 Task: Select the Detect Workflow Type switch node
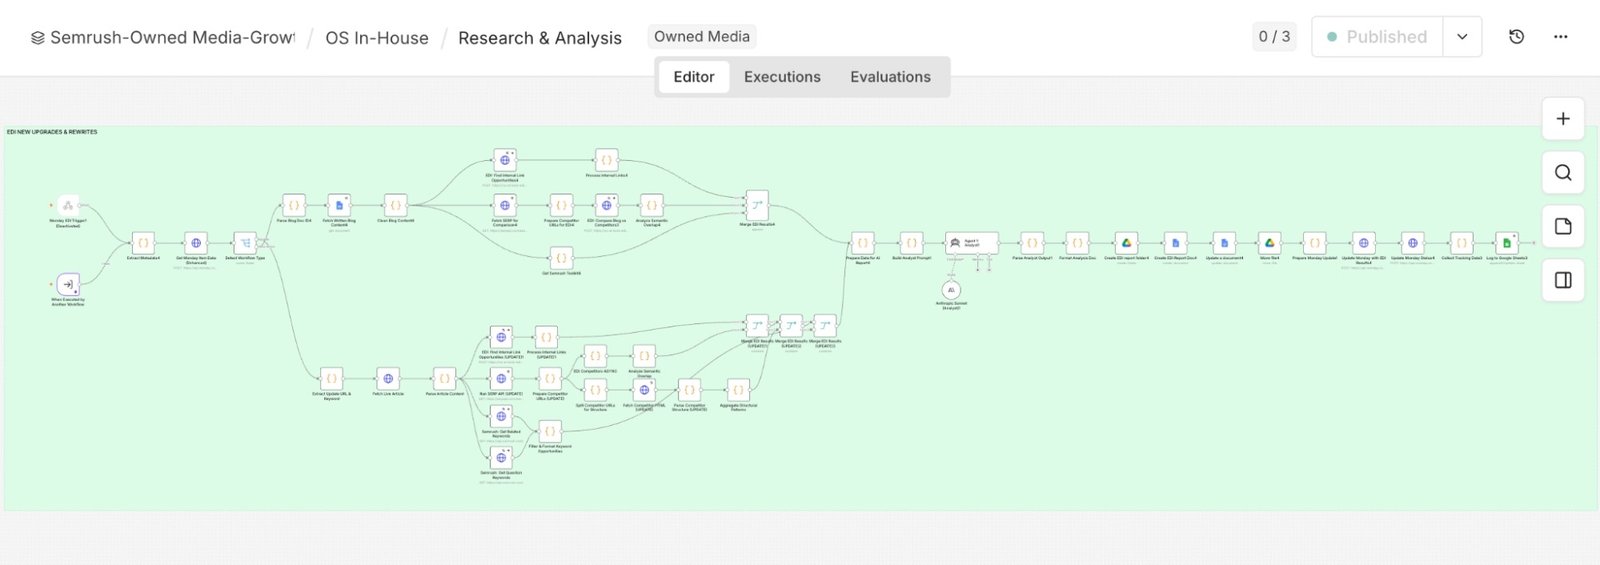[245, 243]
